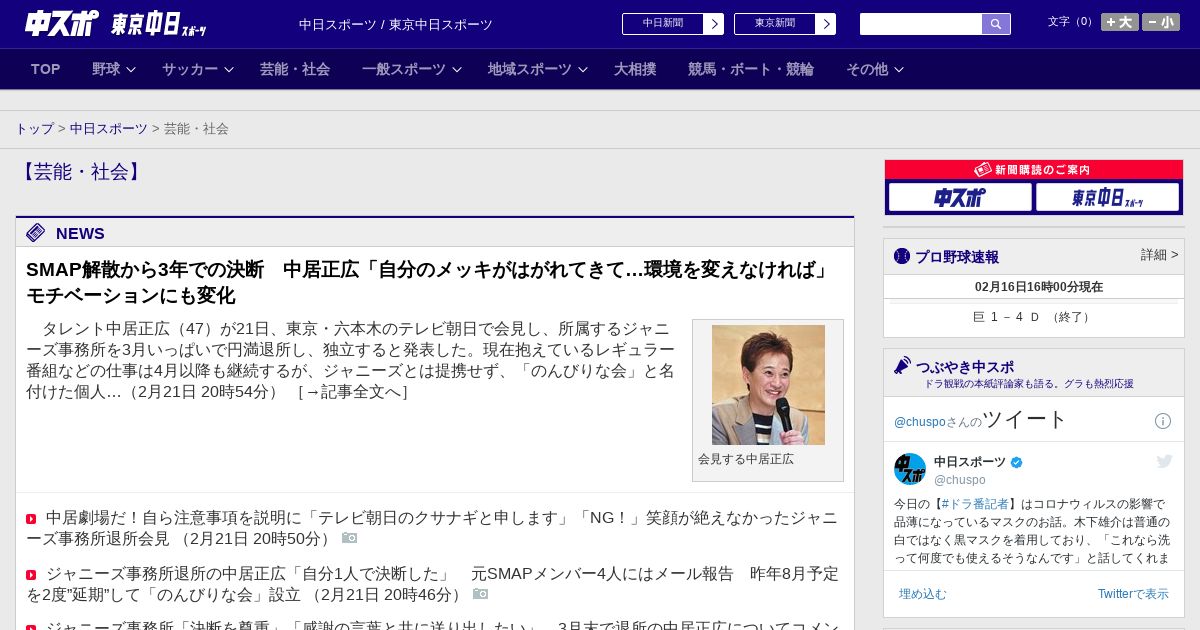Click the 中日スポーツ breadcrumb link
The width and height of the screenshot is (1200, 630).
click(x=109, y=129)
